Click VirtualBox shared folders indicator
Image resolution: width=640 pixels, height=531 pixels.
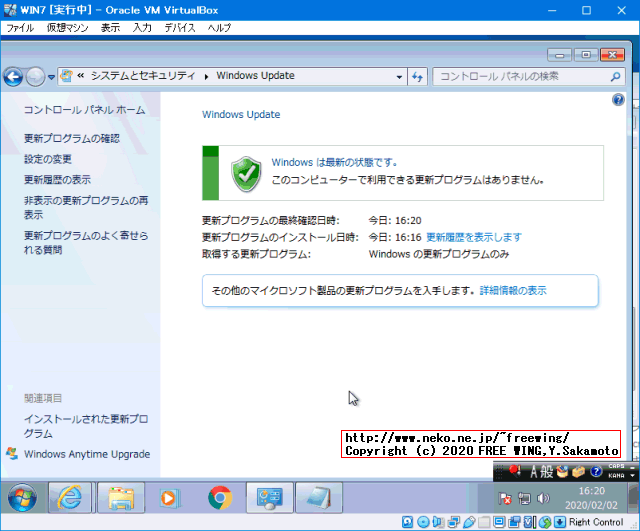pyautogui.click(x=484, y=522)
